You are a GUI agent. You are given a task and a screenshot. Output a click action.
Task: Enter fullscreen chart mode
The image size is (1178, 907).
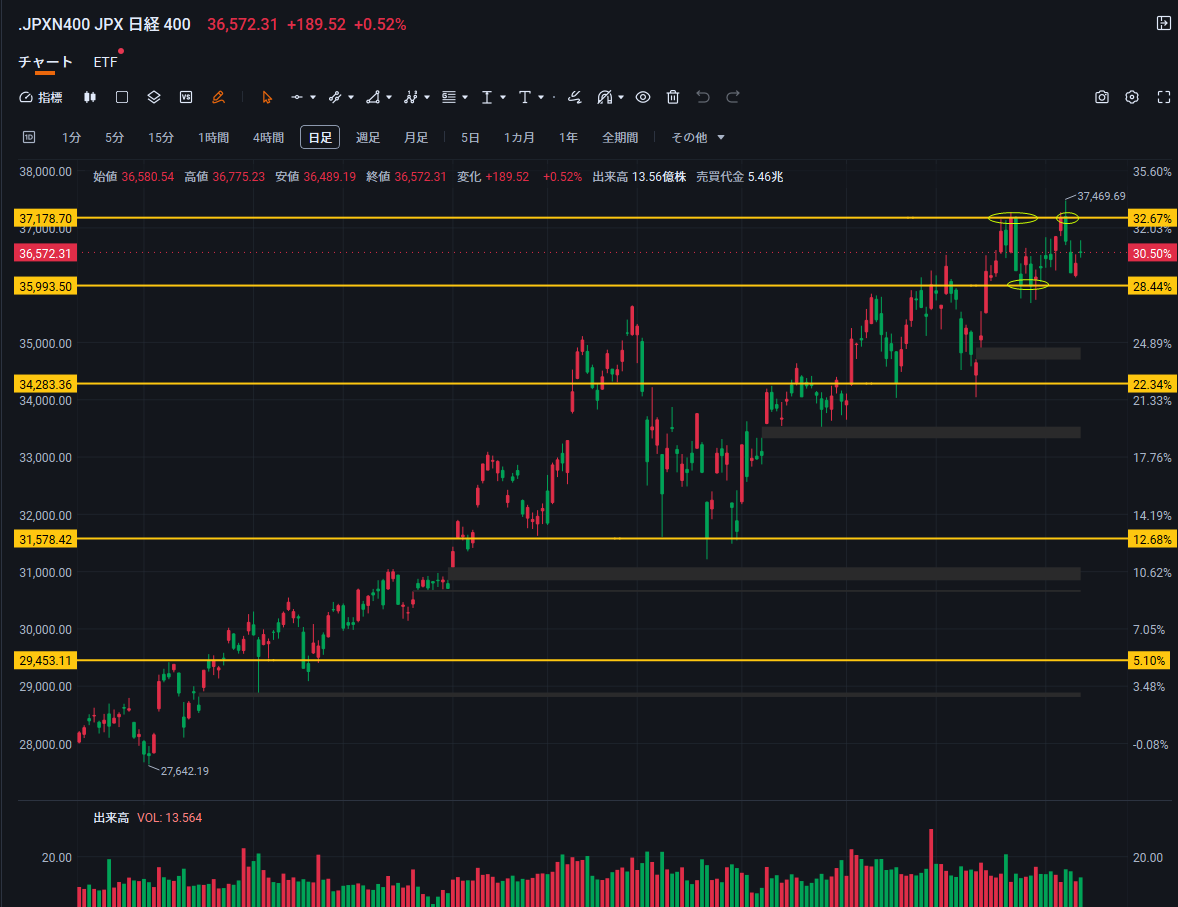point(1164,97)
